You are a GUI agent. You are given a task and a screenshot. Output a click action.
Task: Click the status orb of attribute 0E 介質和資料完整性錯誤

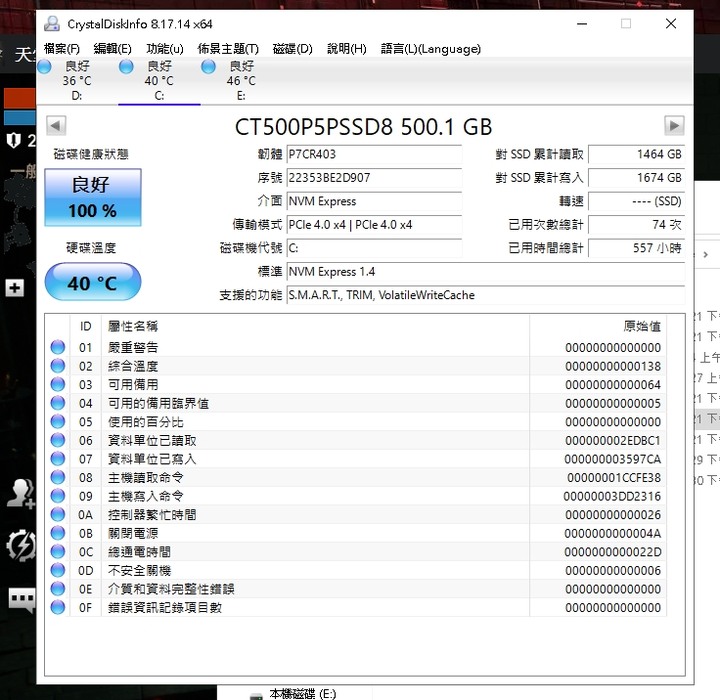(58, 589)
